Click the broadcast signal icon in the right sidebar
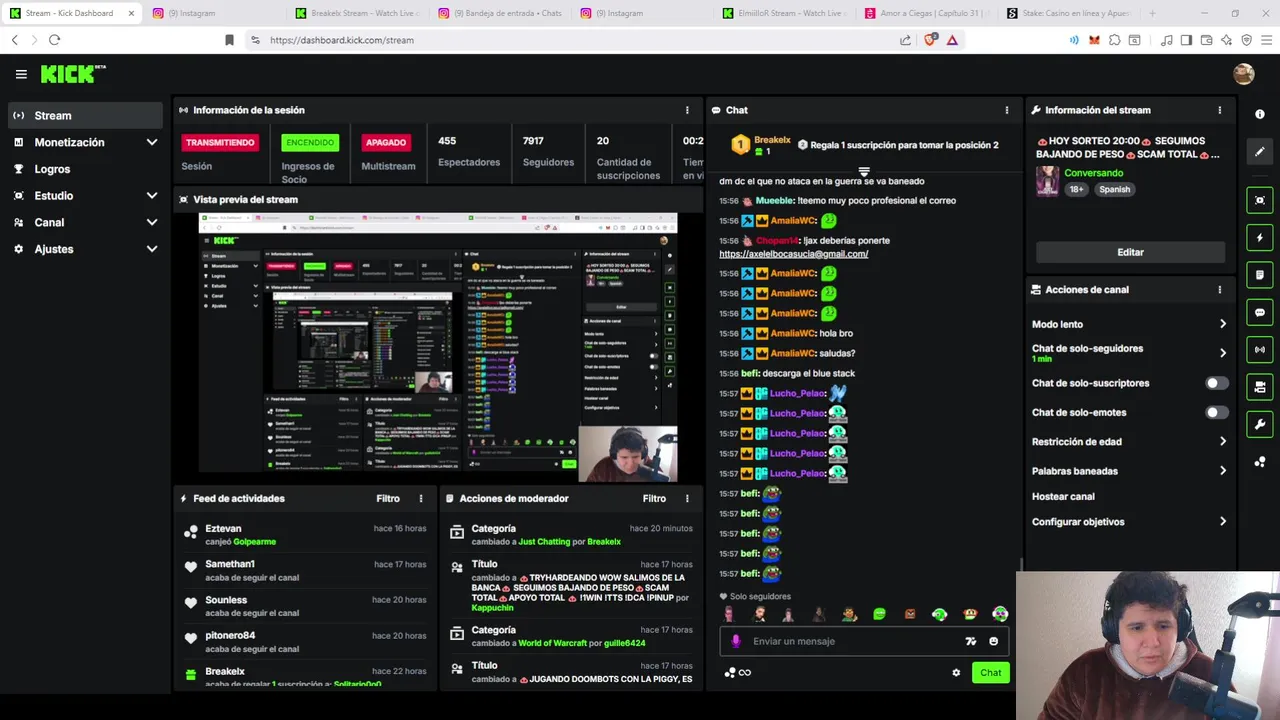Screen dimensions: 1280x720 [1260, 350]
